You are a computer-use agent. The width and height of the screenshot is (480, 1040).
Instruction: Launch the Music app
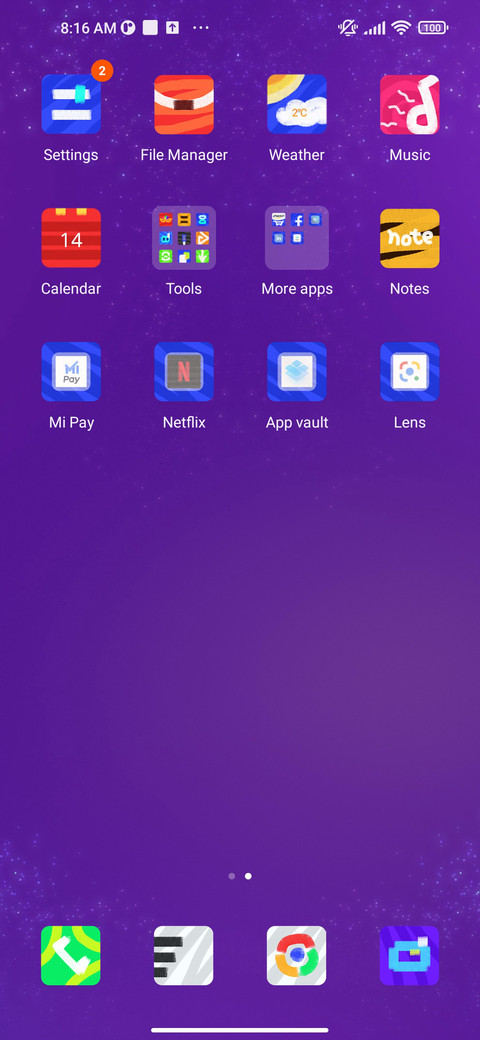coord(409,104)
